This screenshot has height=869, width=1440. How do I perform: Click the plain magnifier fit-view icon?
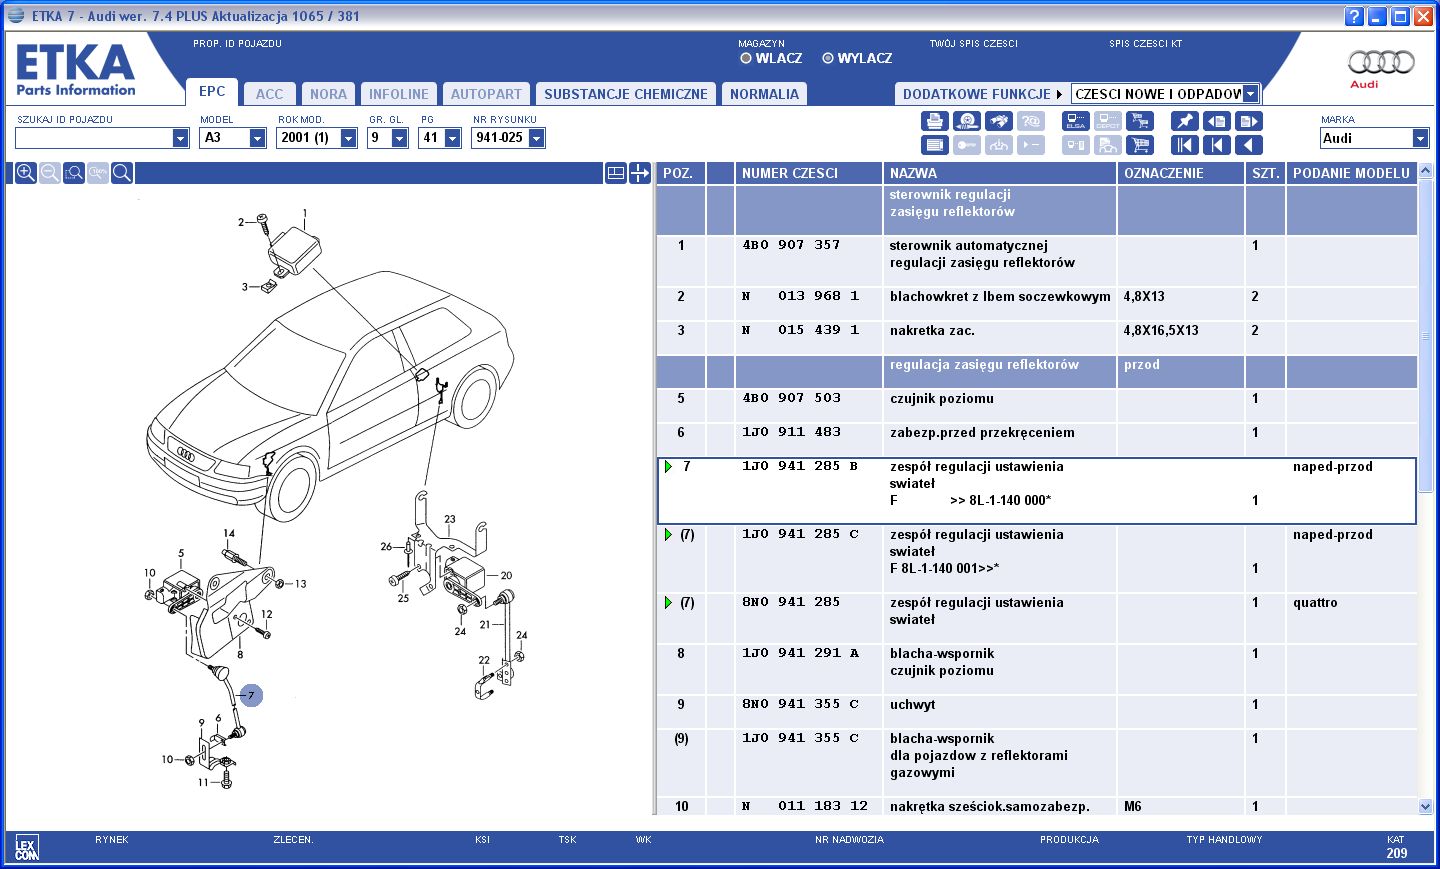(x=122, y=173)
